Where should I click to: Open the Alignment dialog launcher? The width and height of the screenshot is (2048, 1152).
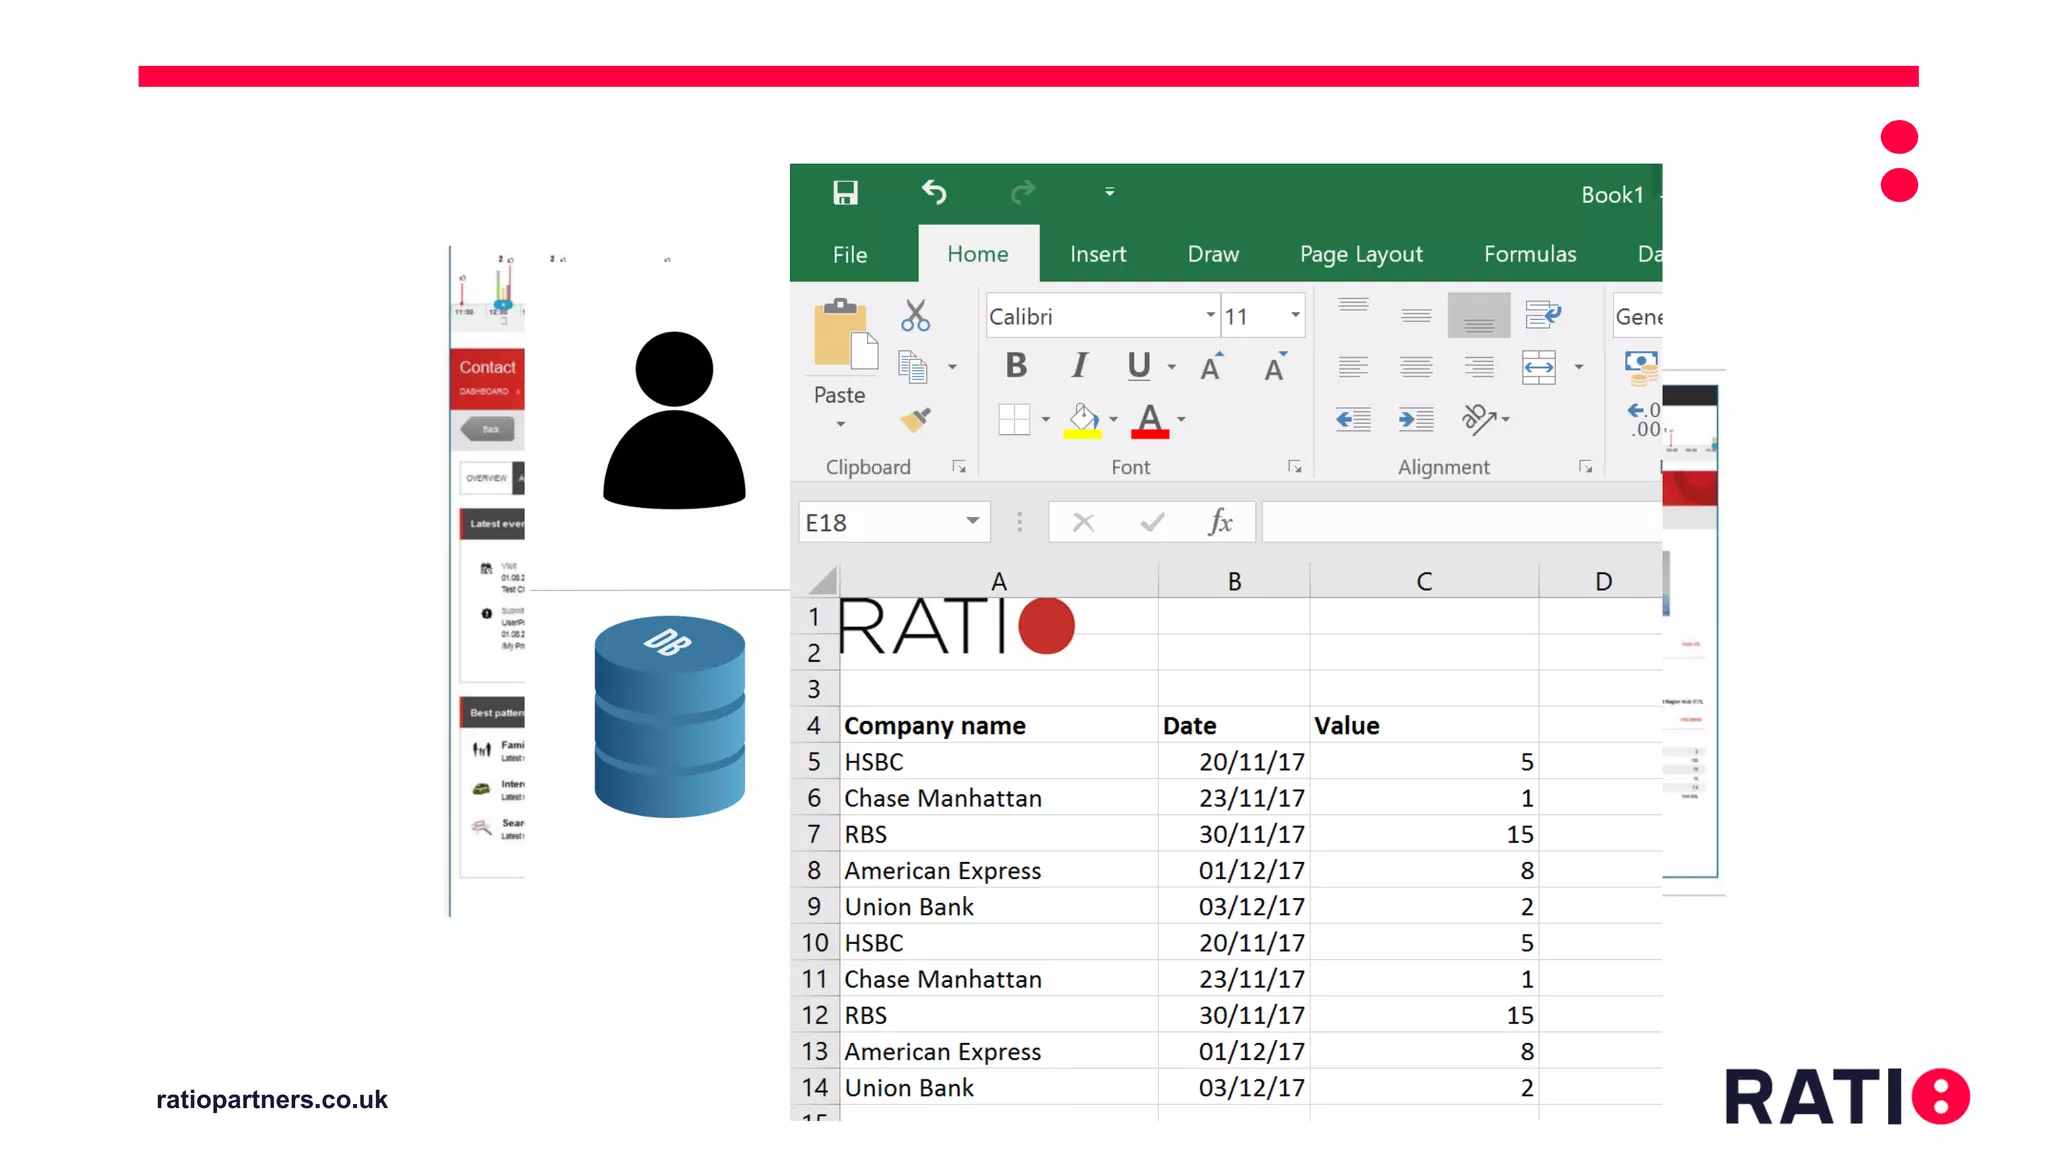(x=1585, y=467)
